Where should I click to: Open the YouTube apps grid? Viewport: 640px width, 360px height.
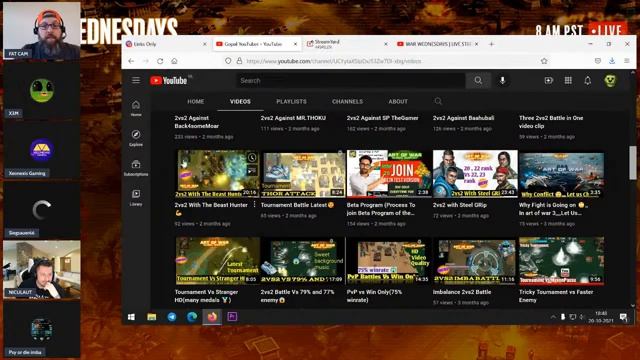click(x=568, y=80)
